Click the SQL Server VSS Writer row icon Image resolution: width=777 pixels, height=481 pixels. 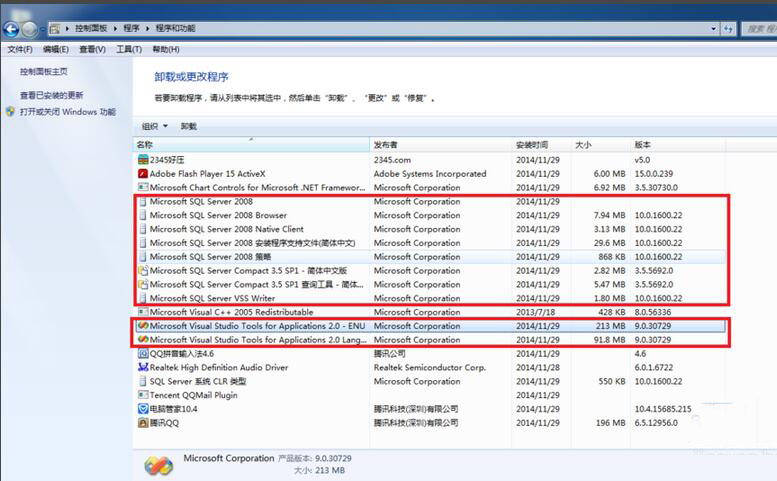pyautogui.click(x=143, y=298)
